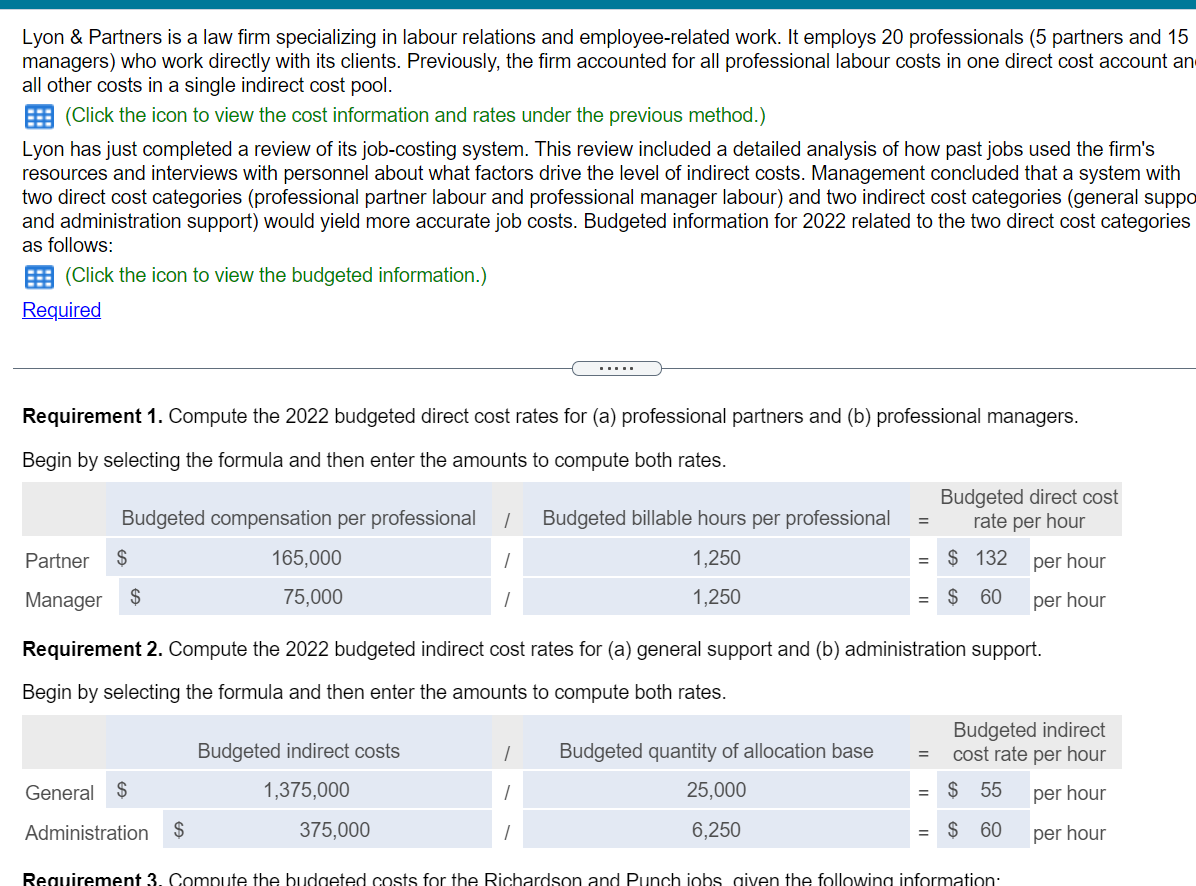The image size is (1196, 886).
Task: Select the icon beside previous method text
Action: 38,116
